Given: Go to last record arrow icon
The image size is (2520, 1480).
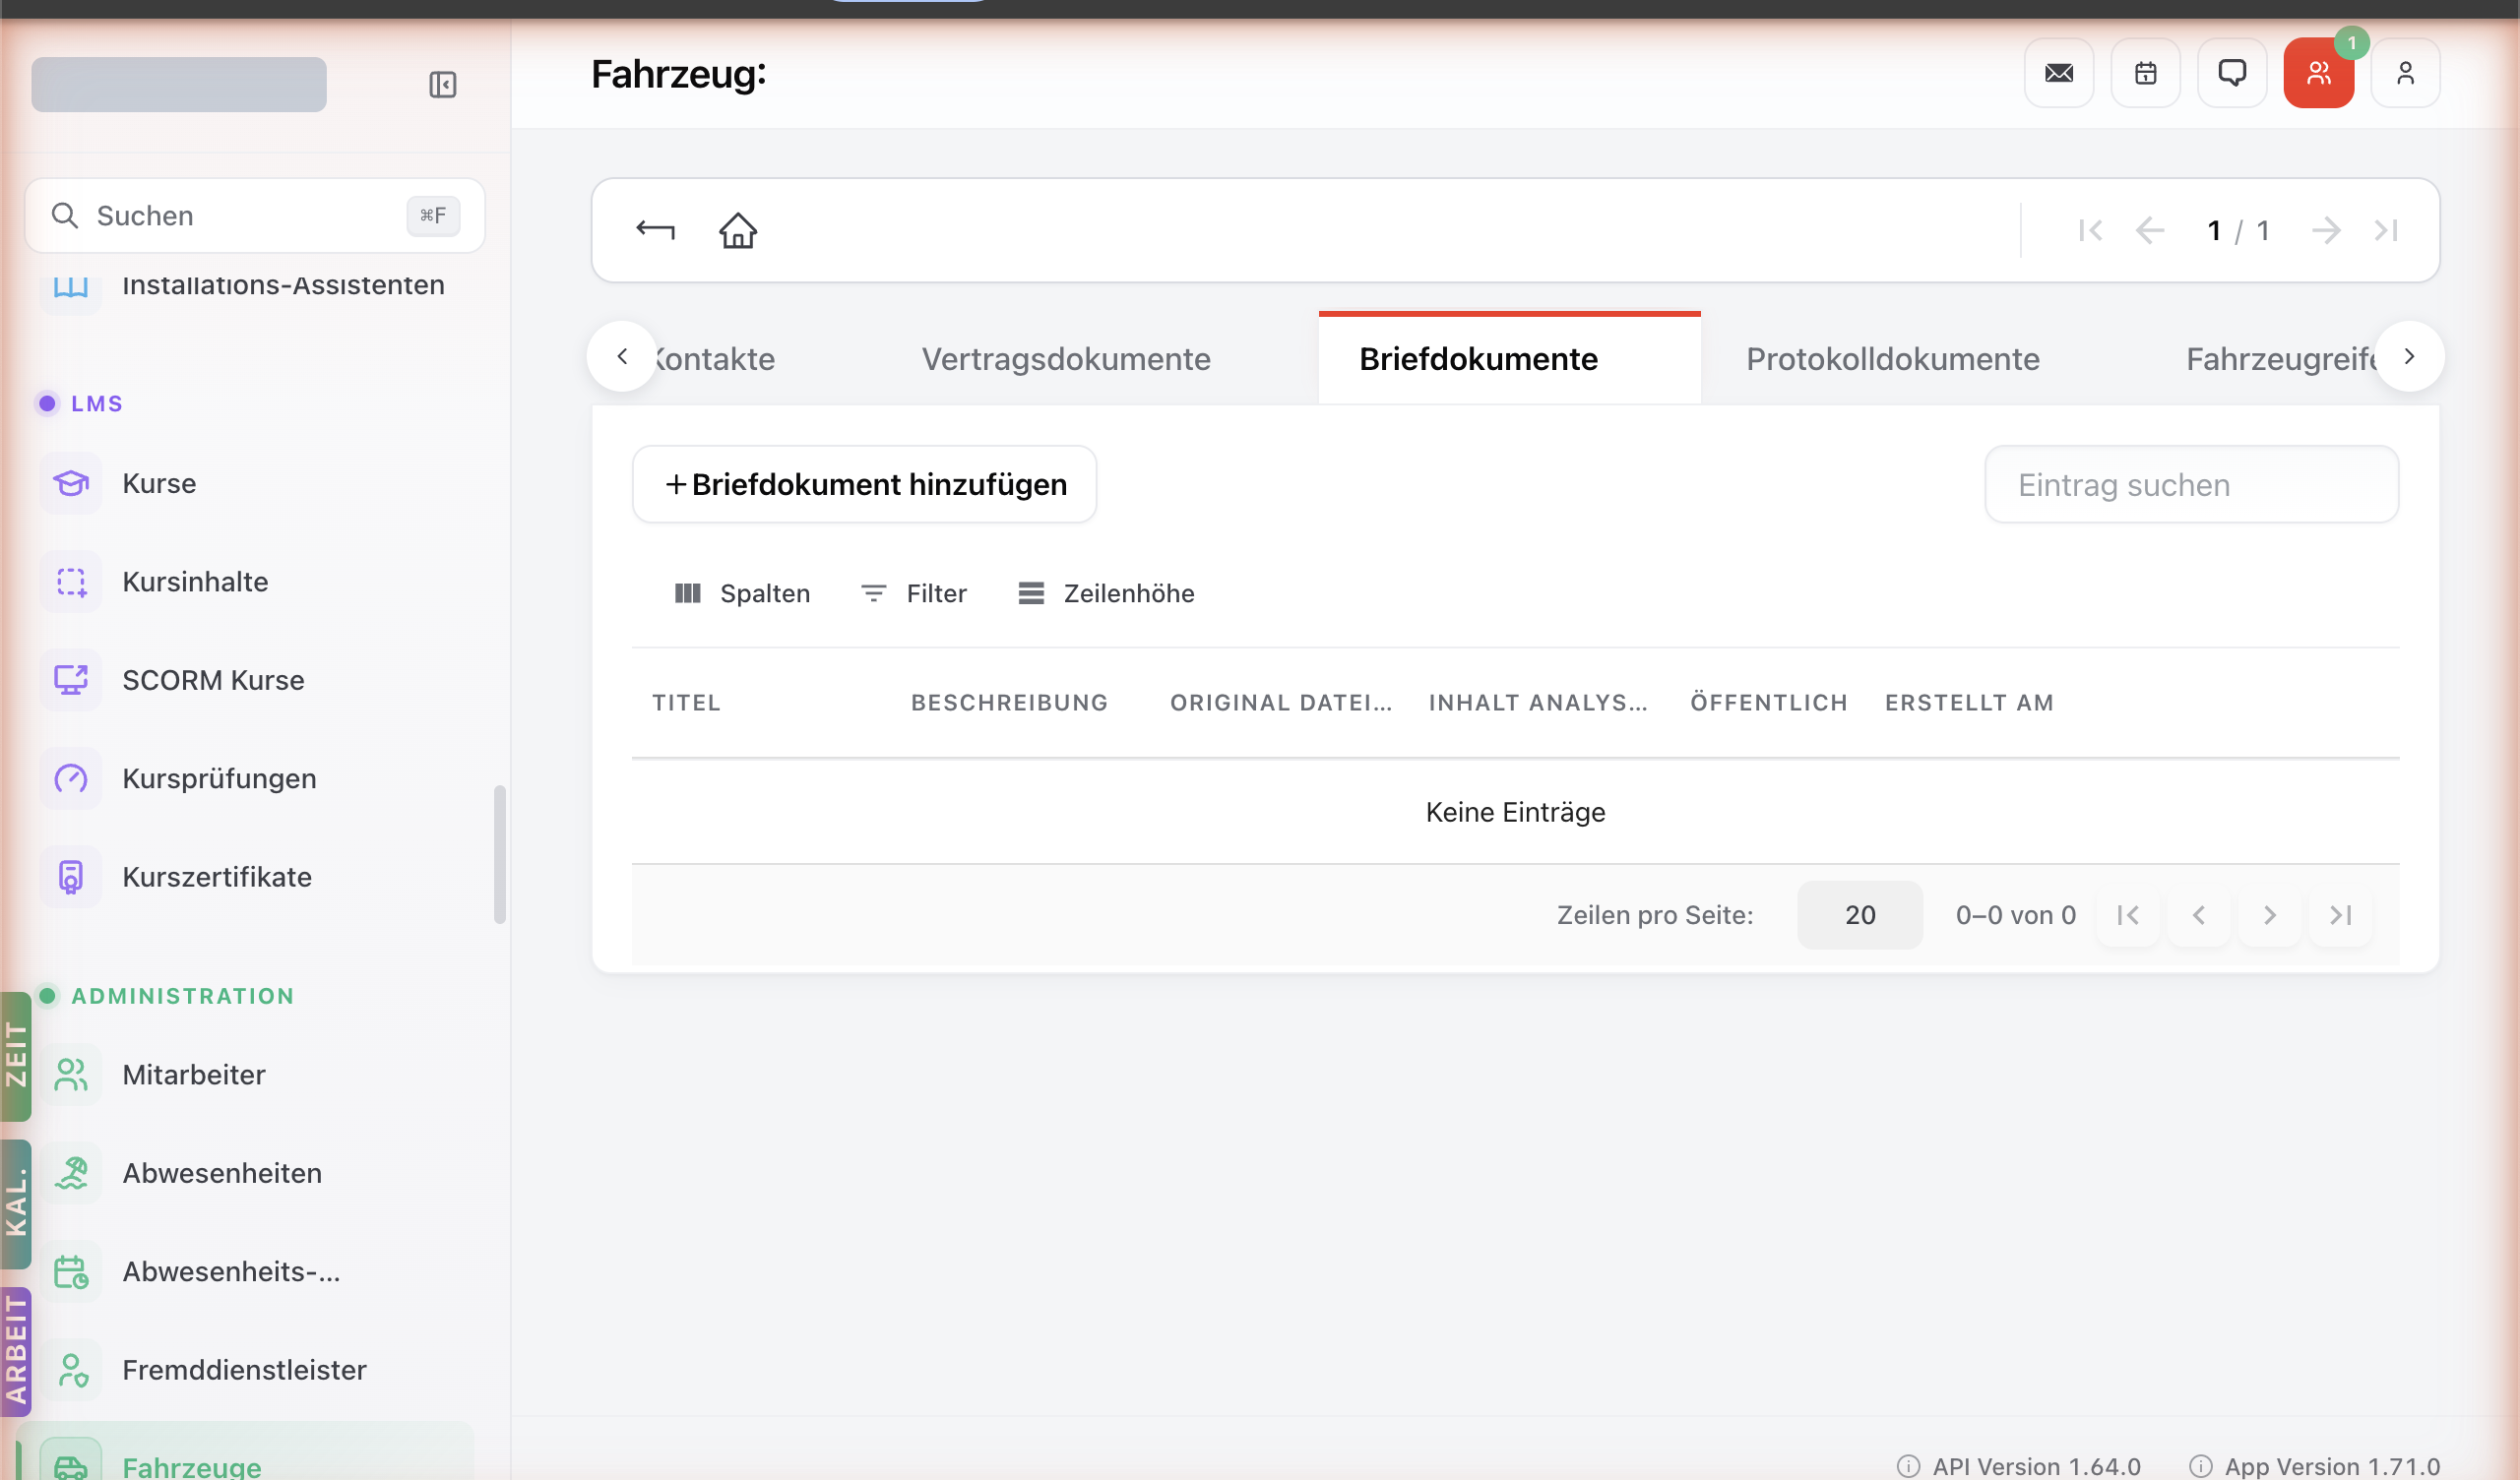Looking at the screenshot, I should tap(2386, 230).
